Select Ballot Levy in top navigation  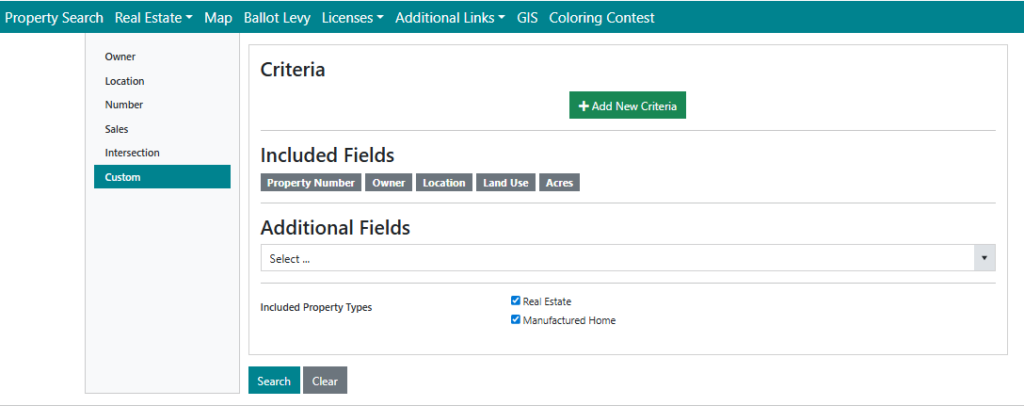click(x=277, y=18)
